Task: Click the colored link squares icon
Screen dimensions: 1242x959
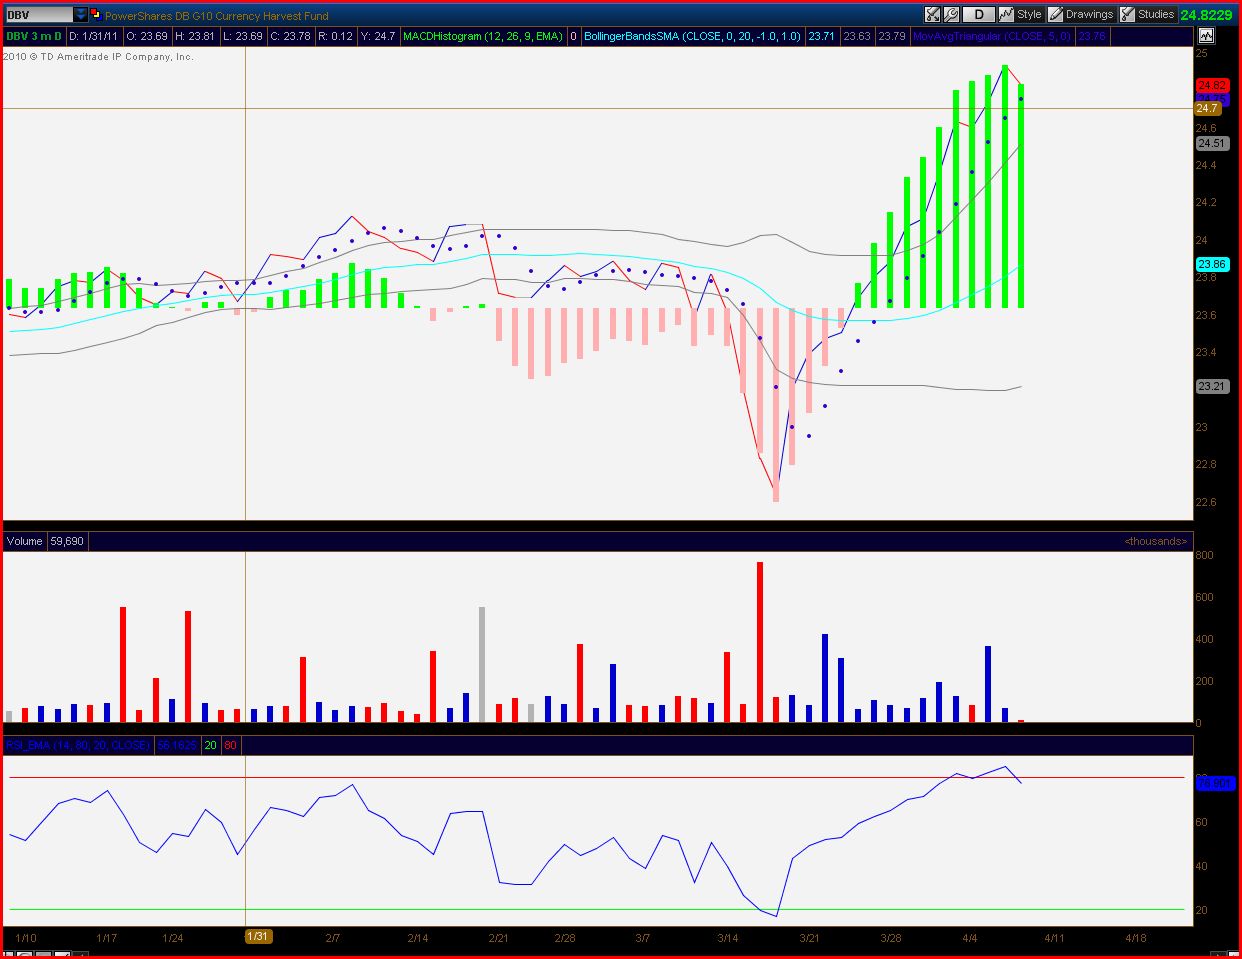Action: (x=95, y=15)
